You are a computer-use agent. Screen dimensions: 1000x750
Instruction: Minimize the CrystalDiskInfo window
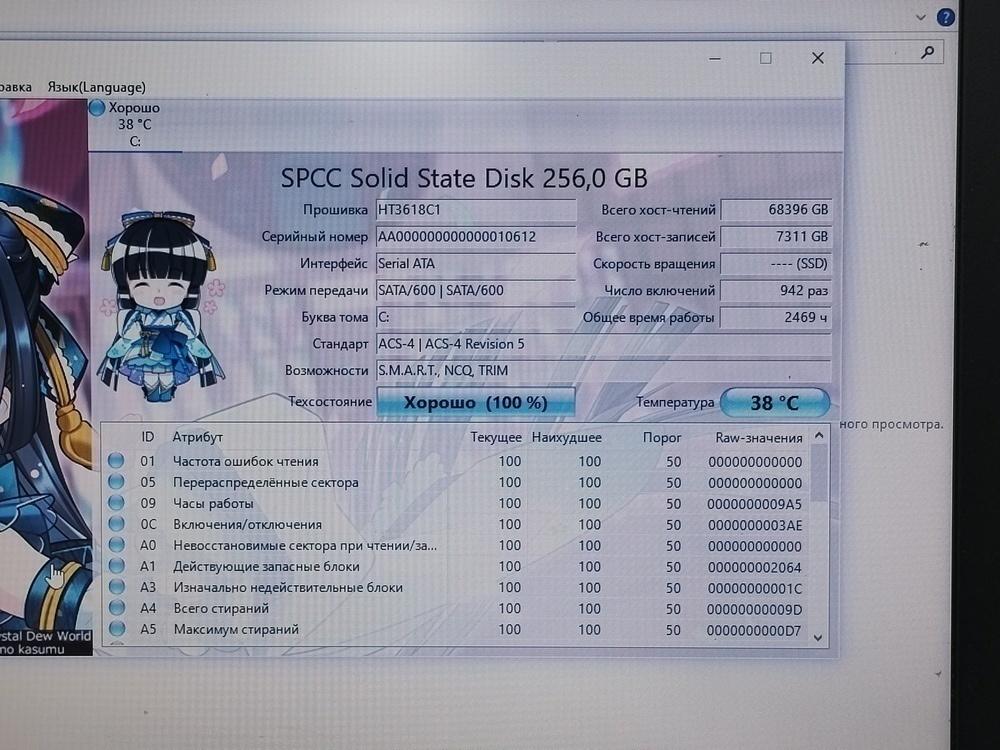coord(715,58)
